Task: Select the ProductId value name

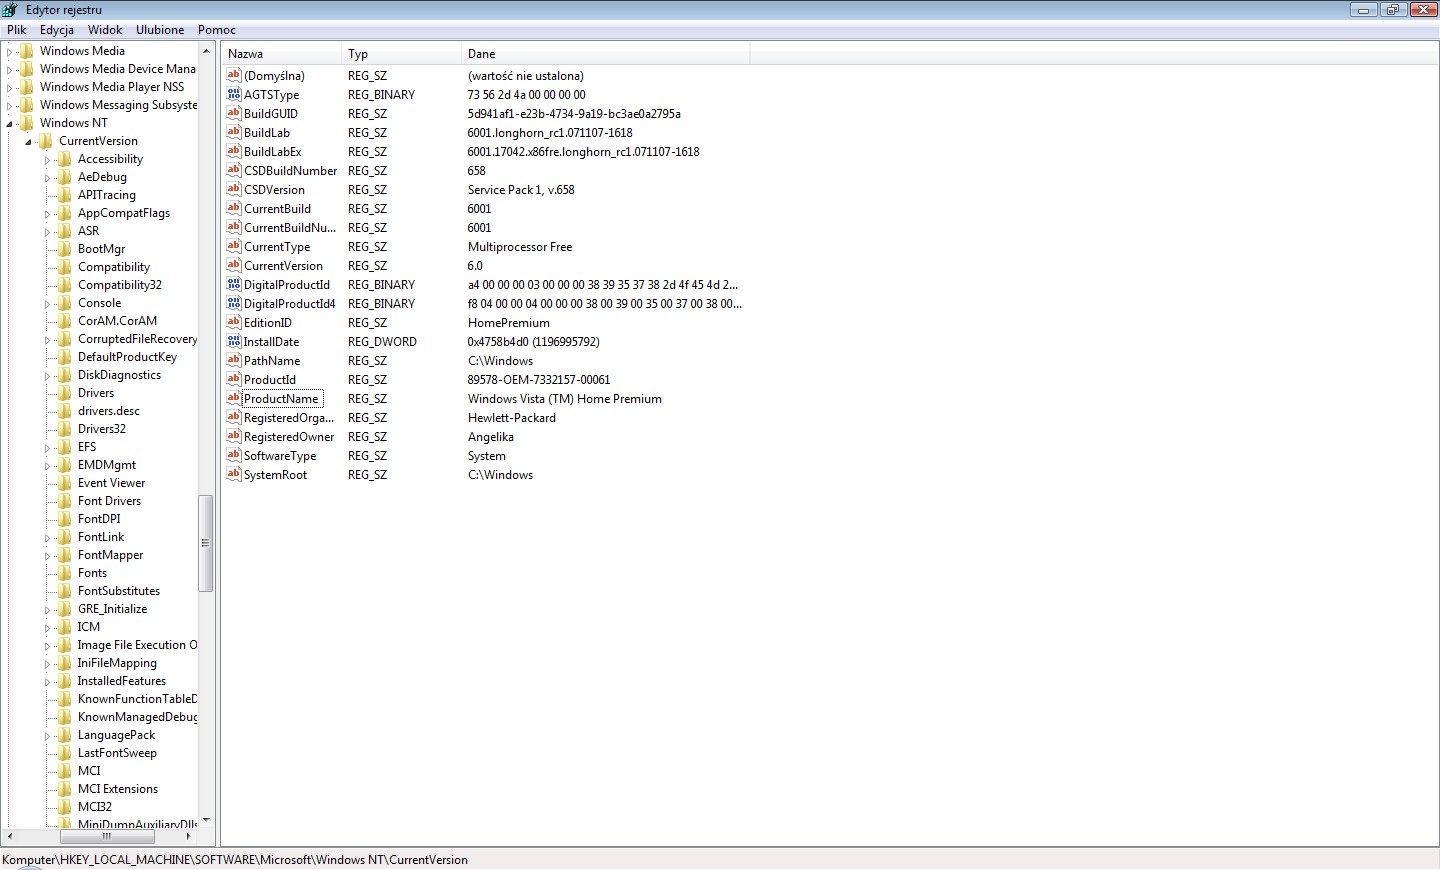Action: click(x=270, y=380)
